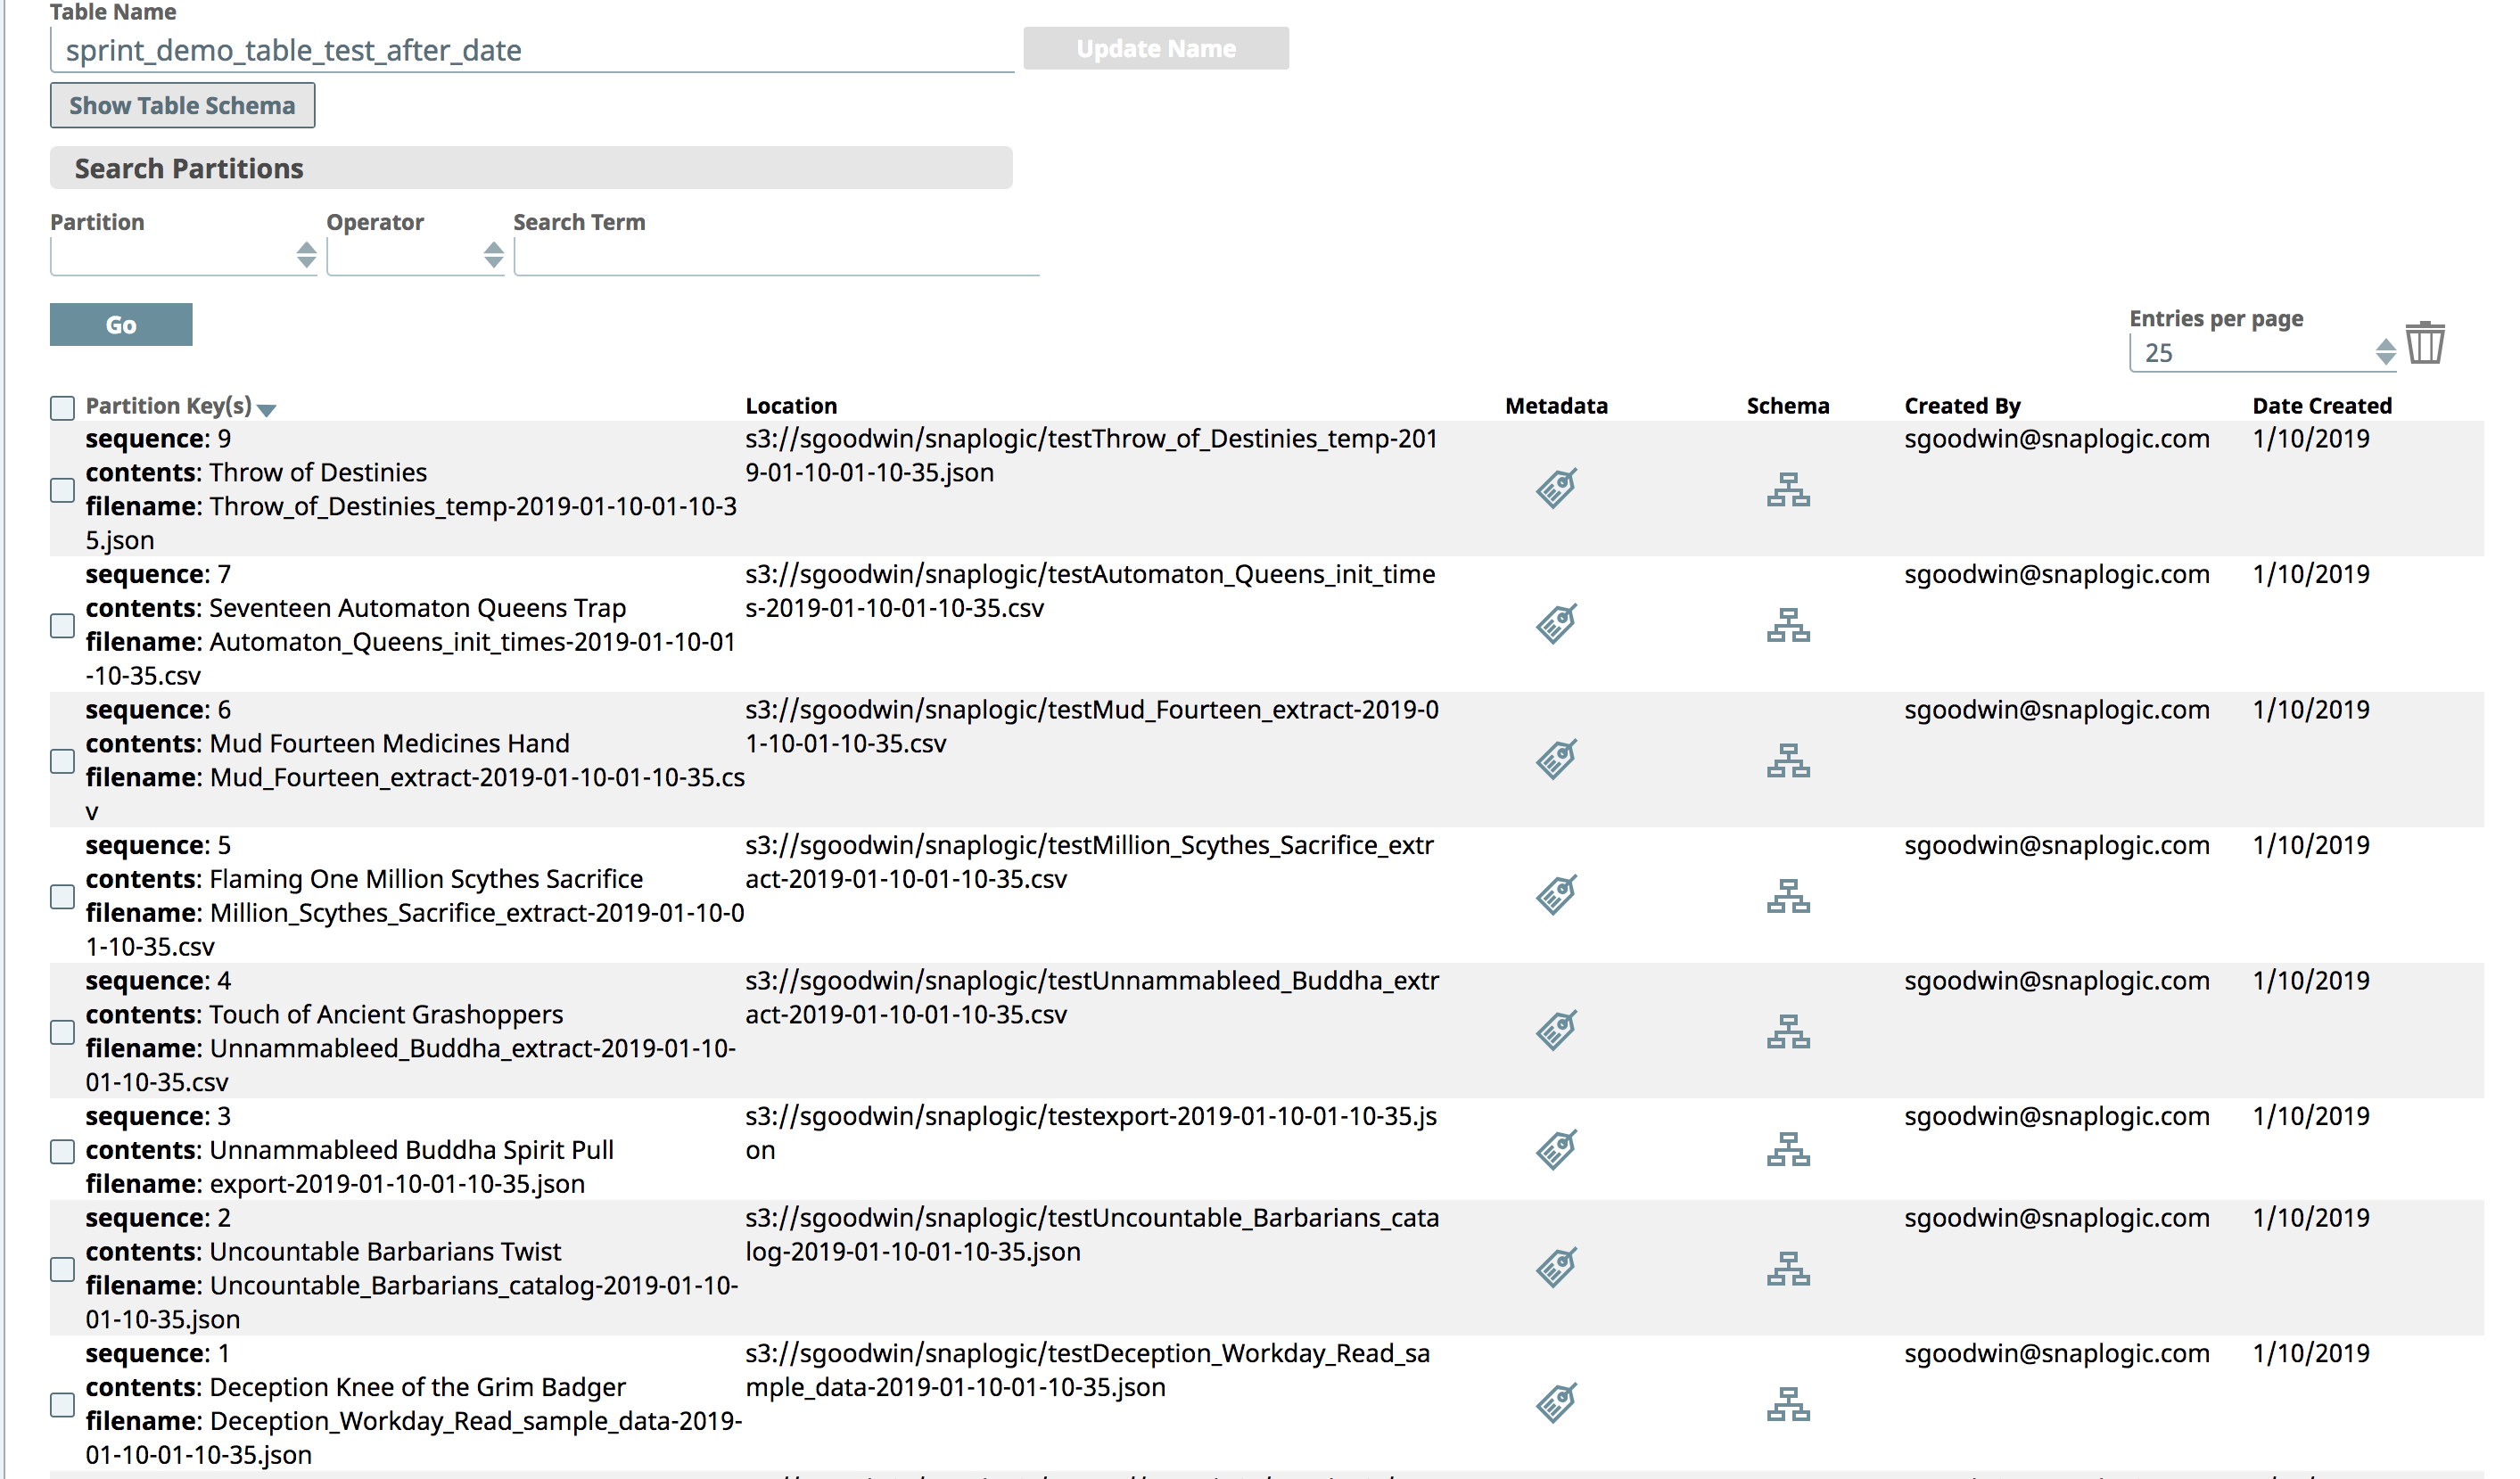This screenshot has width=2520, height=1479.
Task: Click the trash delete icon
Action: tap(2424, 341)
